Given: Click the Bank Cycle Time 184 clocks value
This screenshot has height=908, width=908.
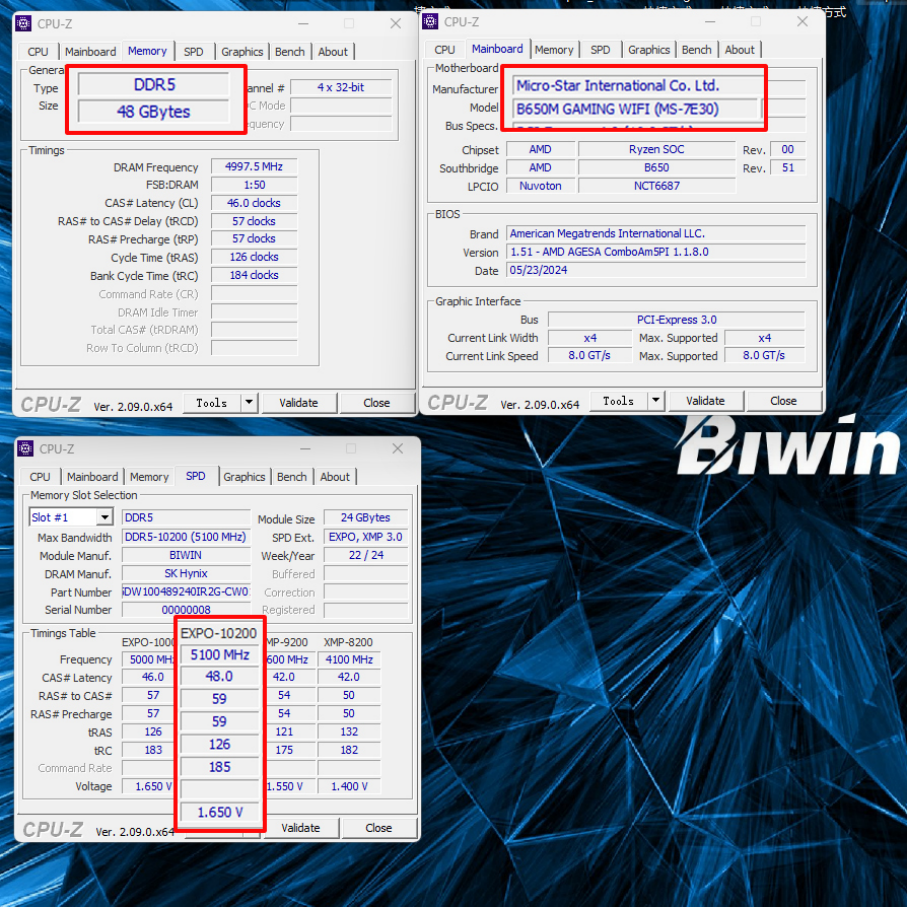Looking at the screenshot, I should [254, 276].
